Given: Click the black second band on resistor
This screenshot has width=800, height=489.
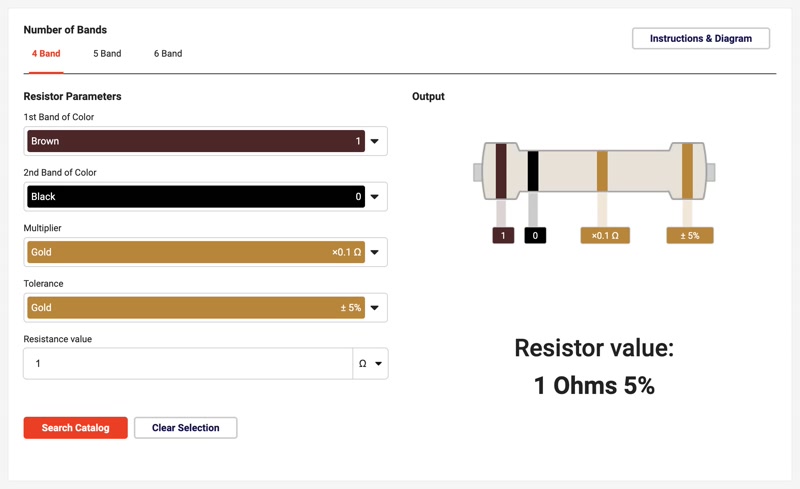Looking at the screenshot, I should [x=533, y=171].
